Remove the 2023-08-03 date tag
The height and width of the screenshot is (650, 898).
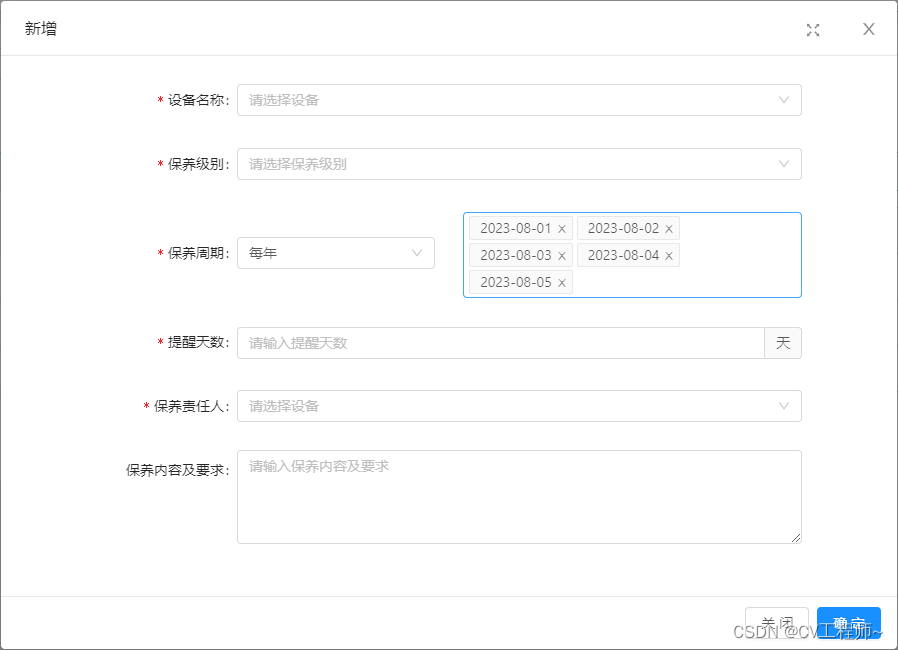tap(562, 256)
